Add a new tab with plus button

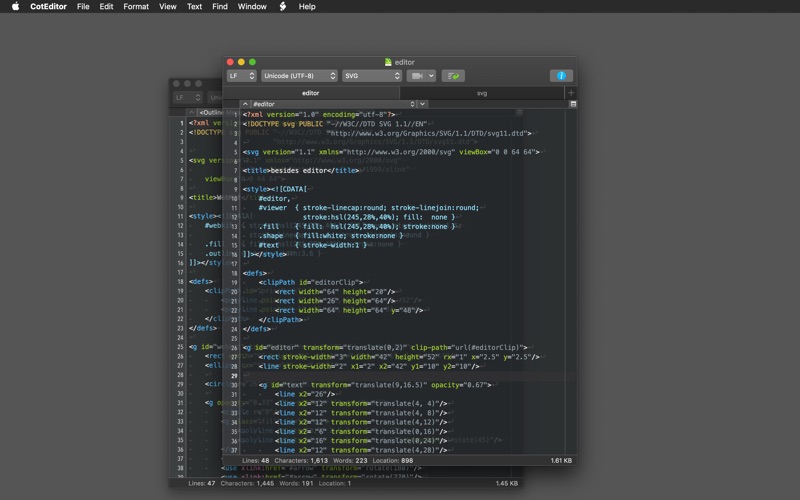(570, 93)
